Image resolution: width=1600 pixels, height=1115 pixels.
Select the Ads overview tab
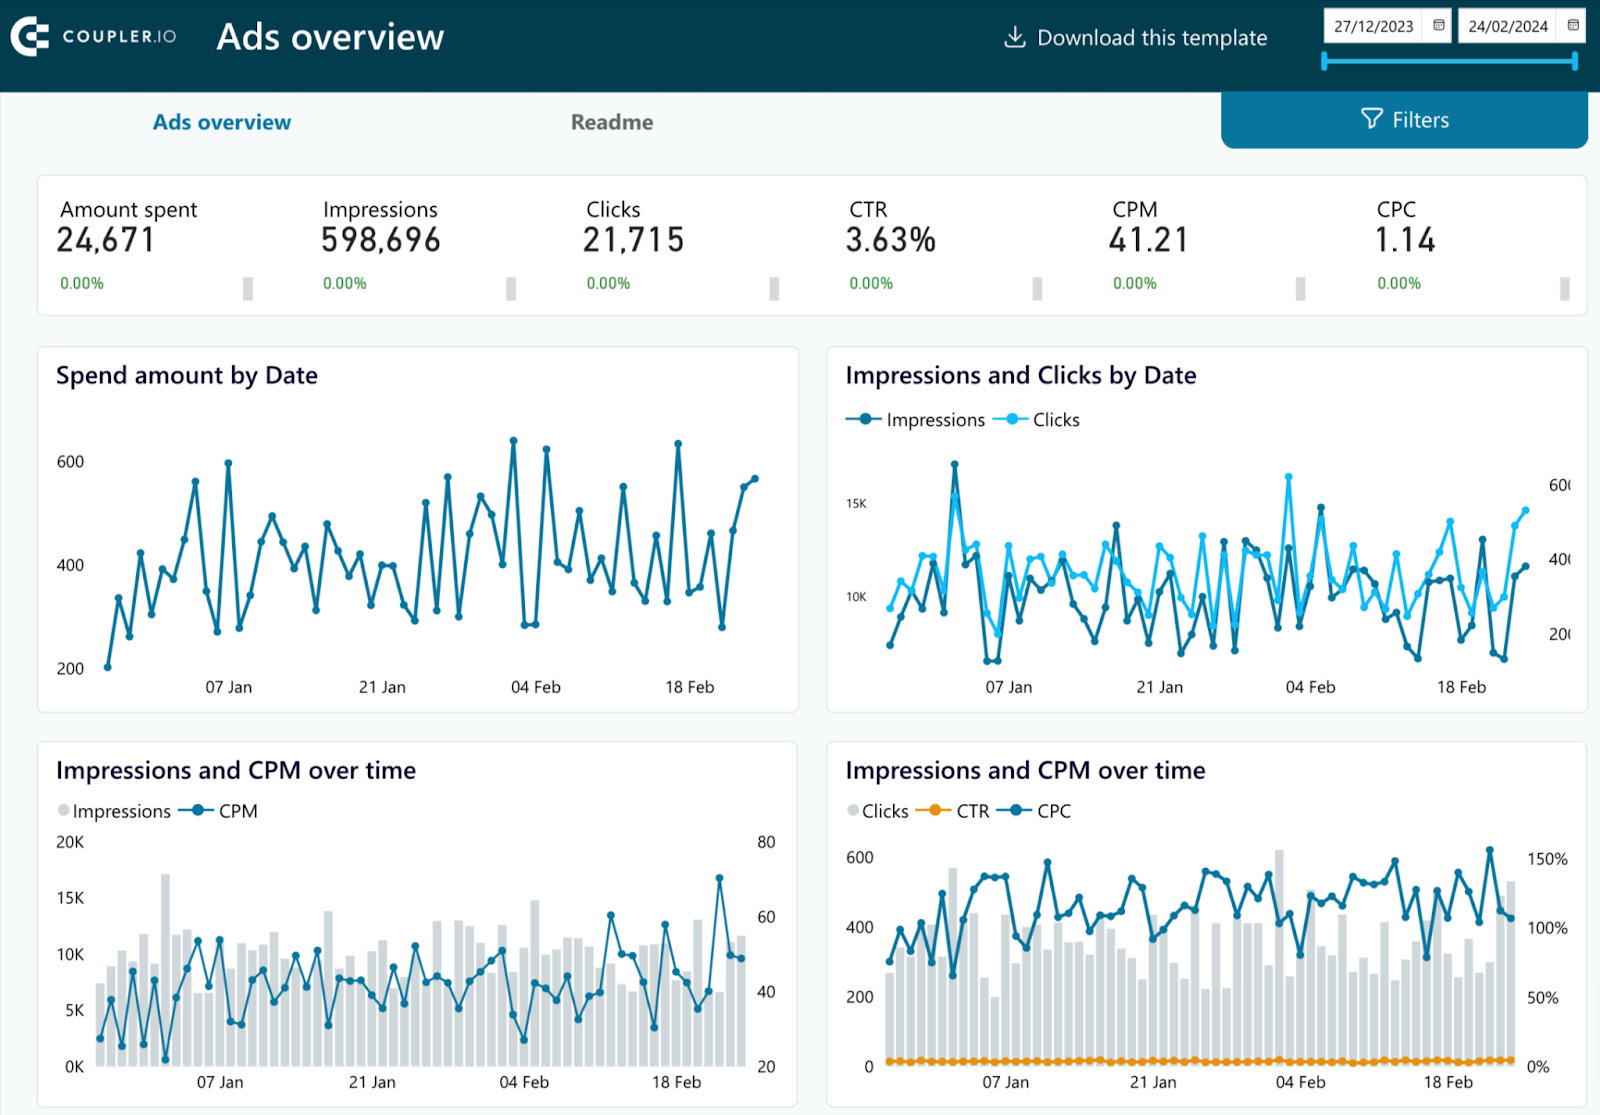221,121
